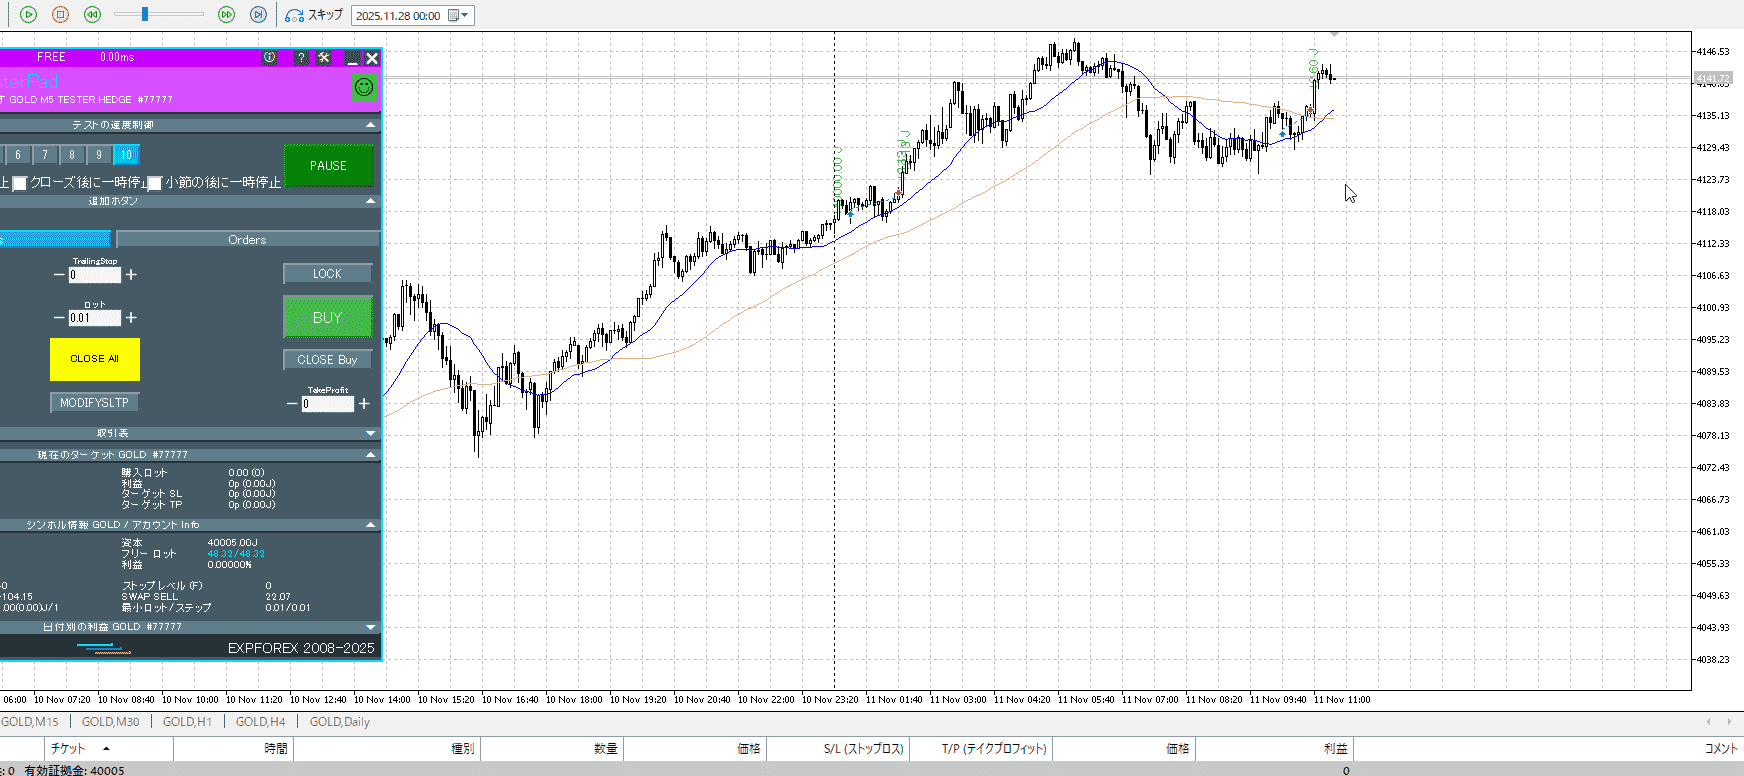Click the yellow CLOSE All button
Image resolution: width=1744 pixels, height=776 pixels.
[x=94, y=359]
